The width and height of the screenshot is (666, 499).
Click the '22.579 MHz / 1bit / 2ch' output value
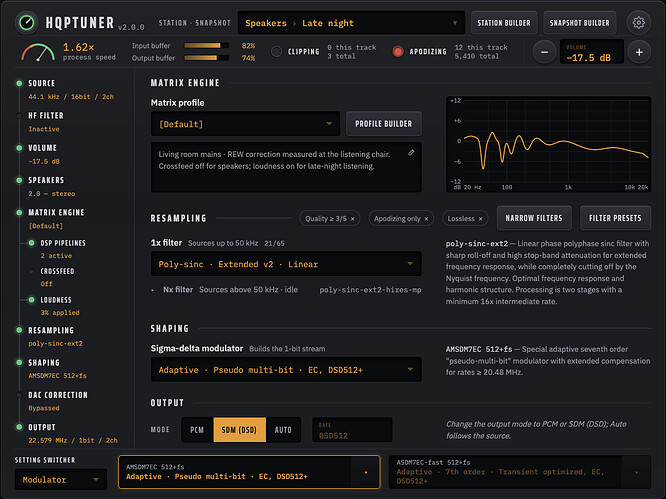[x=73, y=440]
